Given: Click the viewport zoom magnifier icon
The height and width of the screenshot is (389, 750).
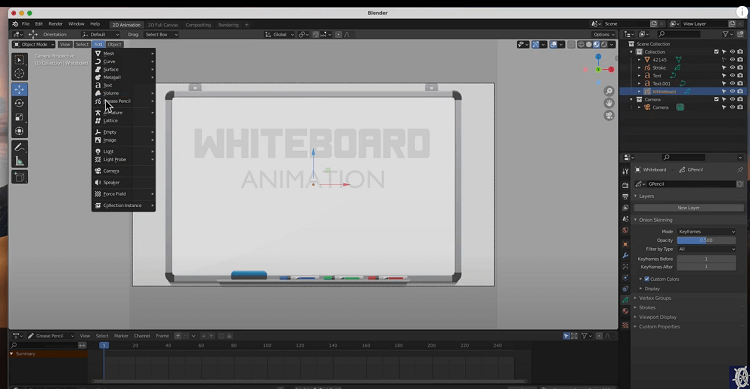Looking at the screenshot, I should (609, 91).
